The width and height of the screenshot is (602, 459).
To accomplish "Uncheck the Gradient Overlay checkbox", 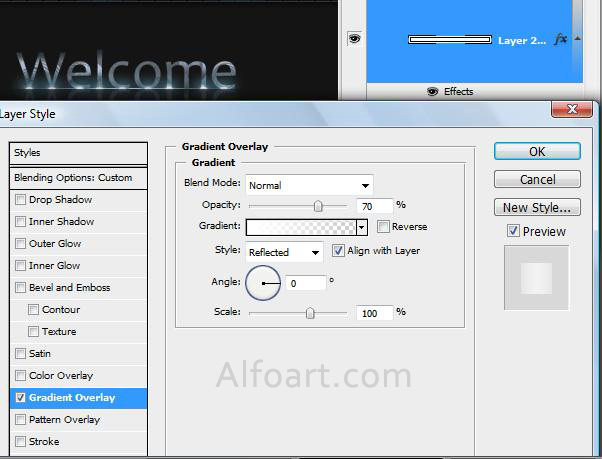I will (20, 398).
